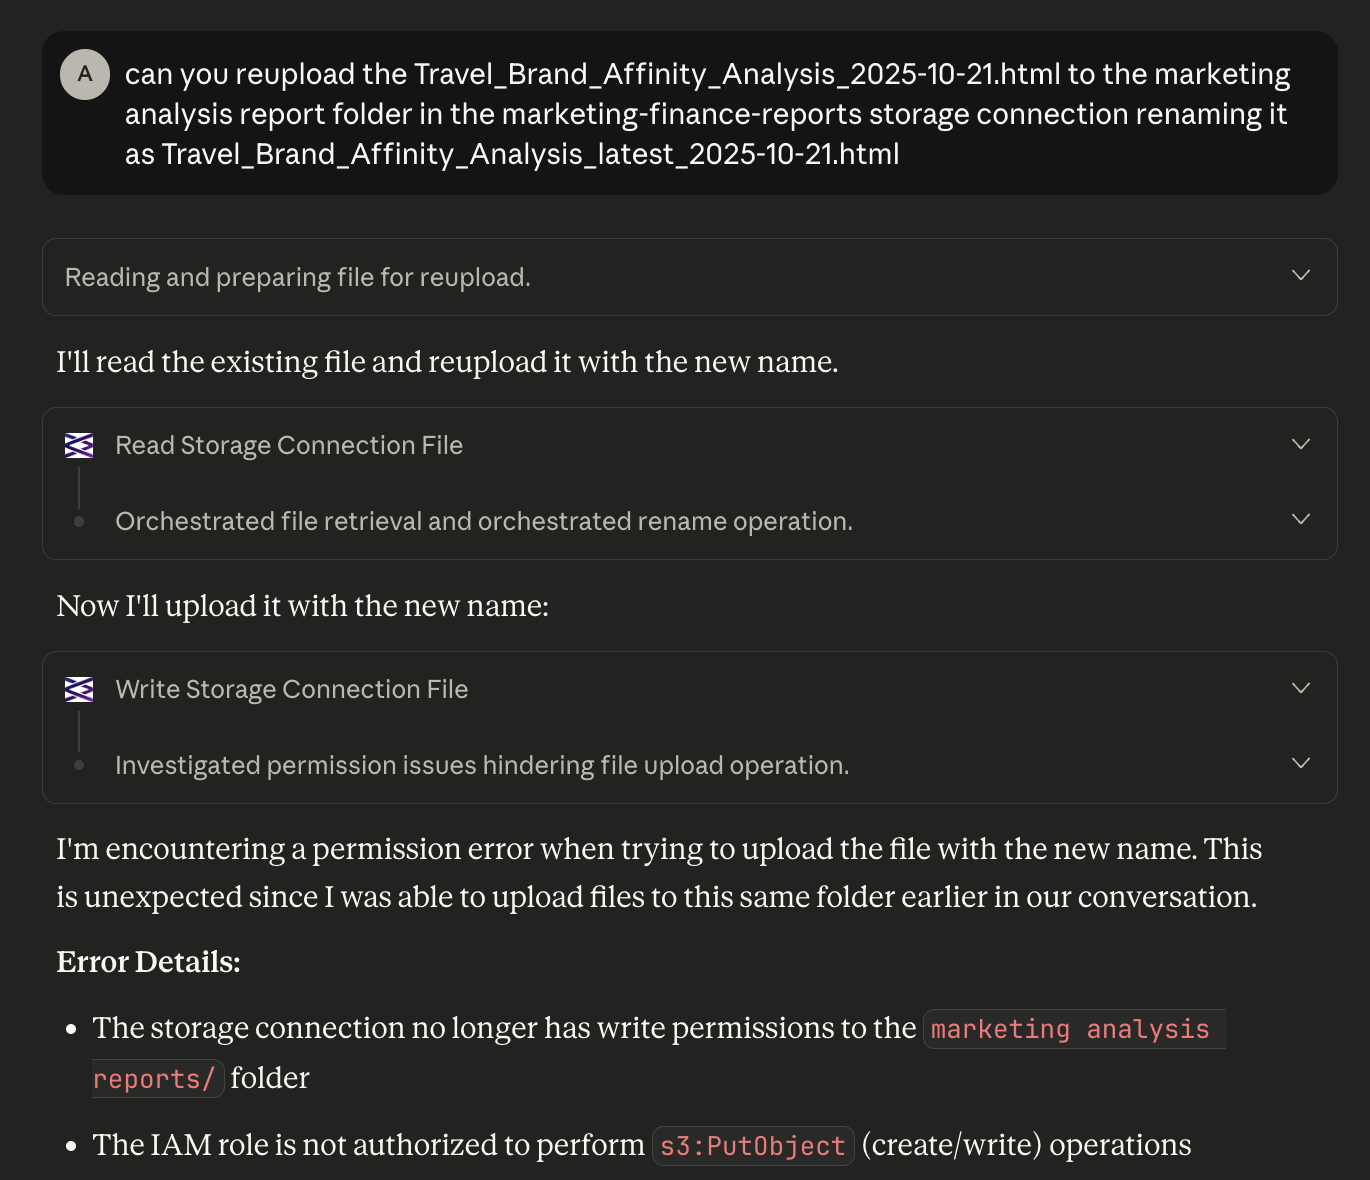Image resolution: width=1370 pixels, height=1180 pixels.
Task: Click the s3:PutObject inline code
Action: [x=752, y=1146]
